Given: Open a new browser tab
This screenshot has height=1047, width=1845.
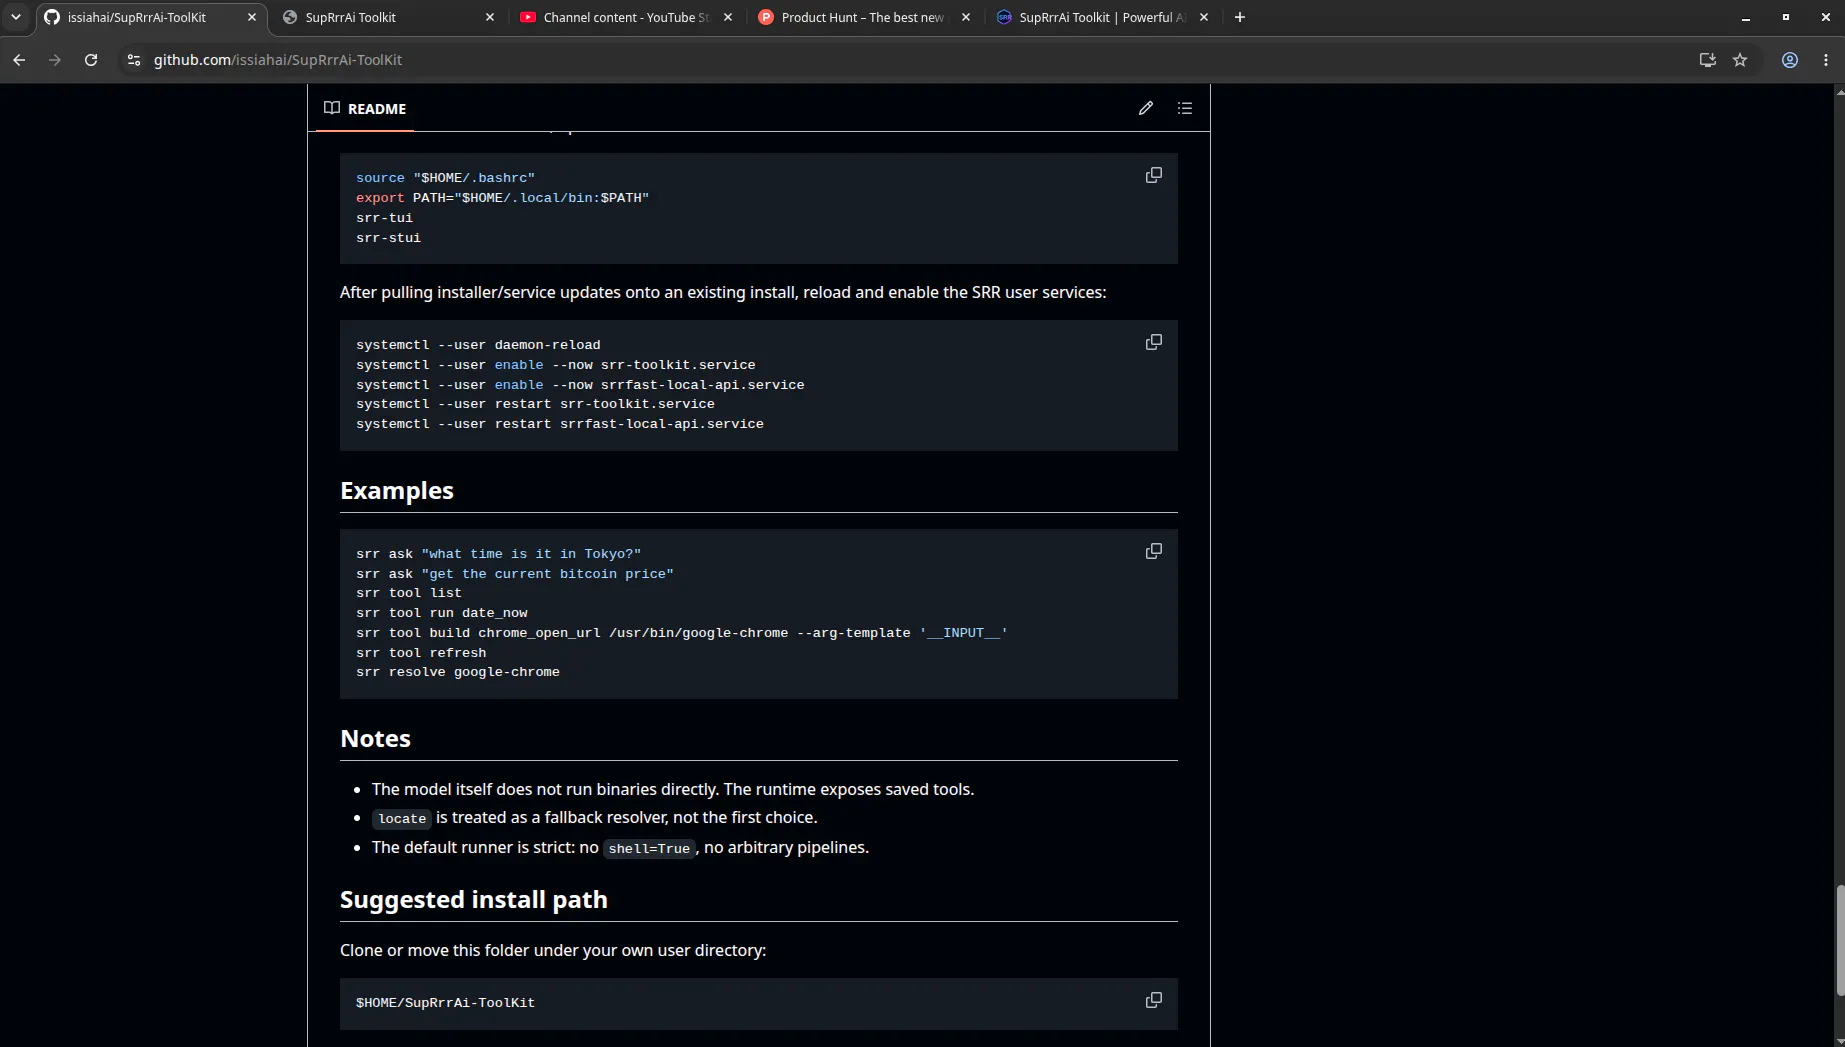Looking at the screenshot, I should pyautogui.click(x=1240, y=17).
